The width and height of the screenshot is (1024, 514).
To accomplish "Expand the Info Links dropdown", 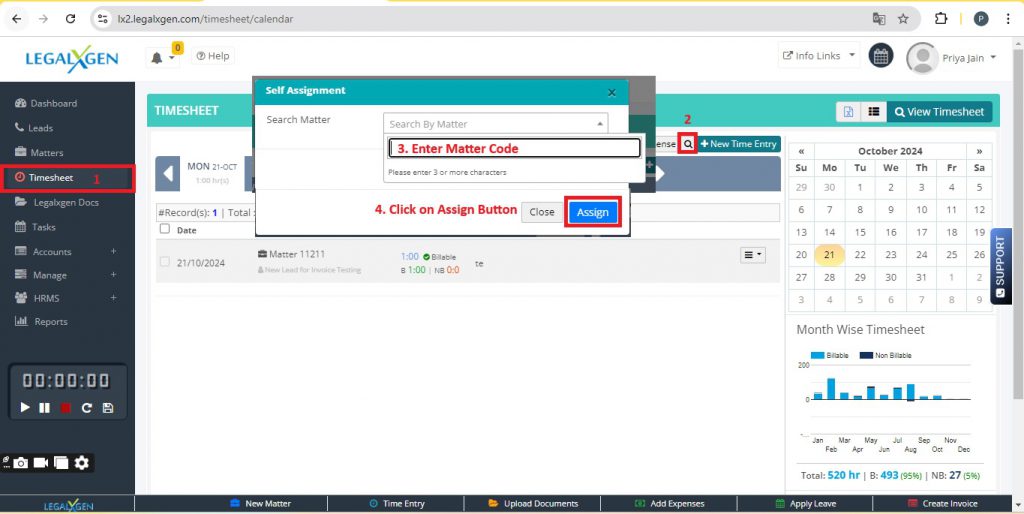I will pyautogui.click(x=819, y=56).
